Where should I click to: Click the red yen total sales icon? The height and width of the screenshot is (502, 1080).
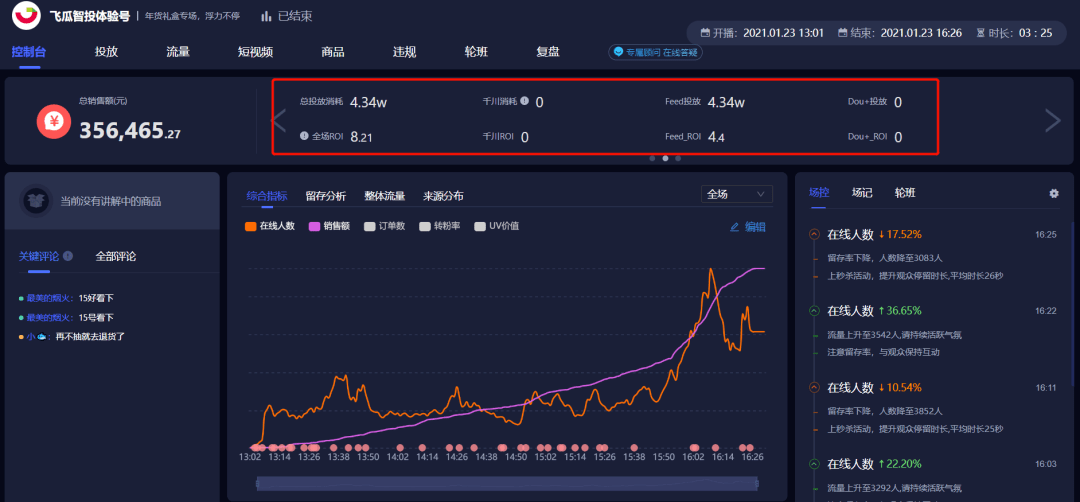54,123
